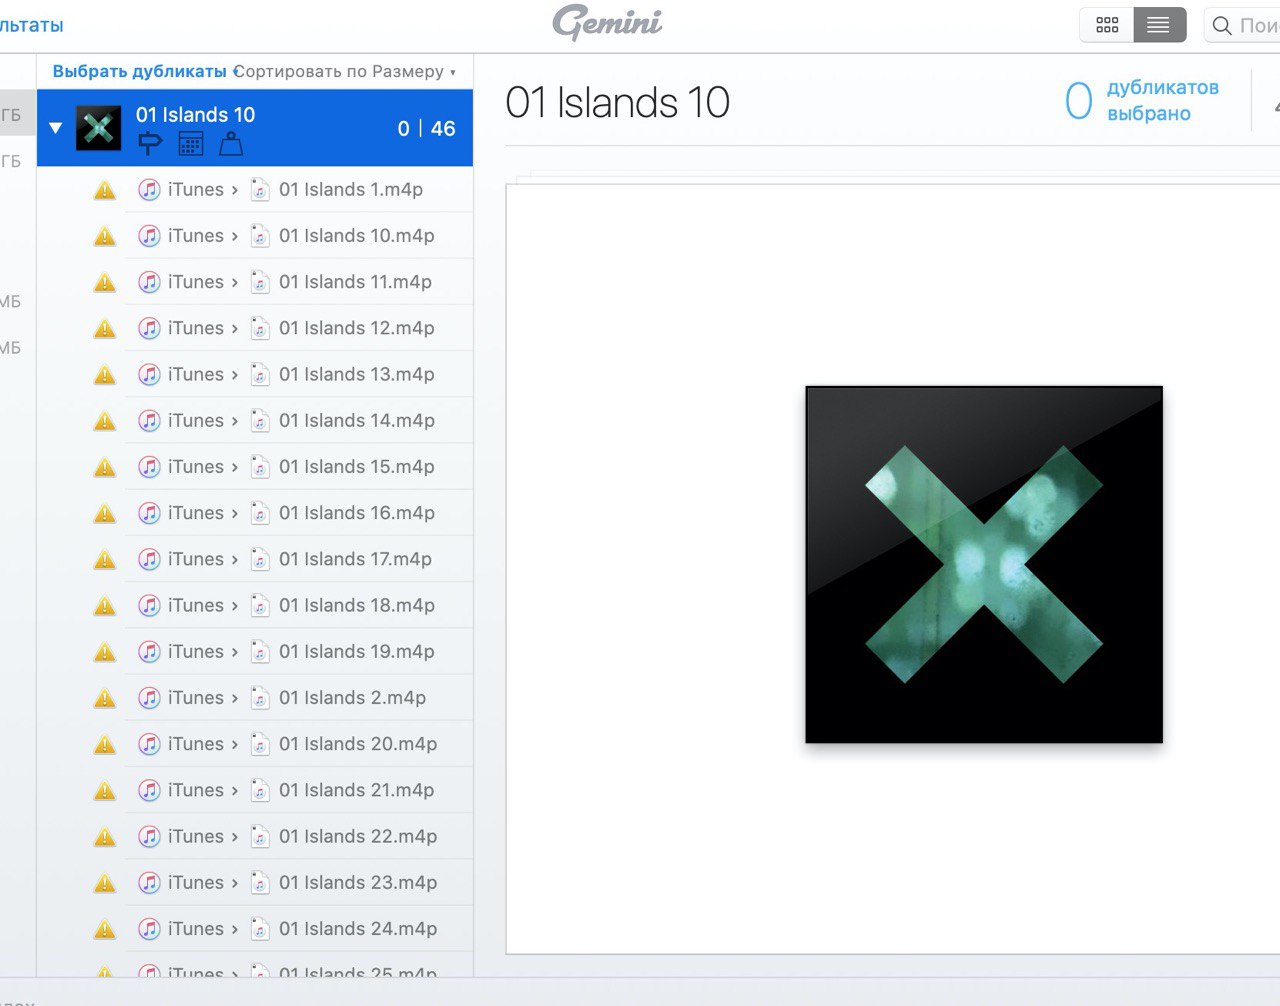The image size is (1280, 1006).
Task: Click warning icon beside 01 Islands 1.m4p
Action: [x=105, y=190]
